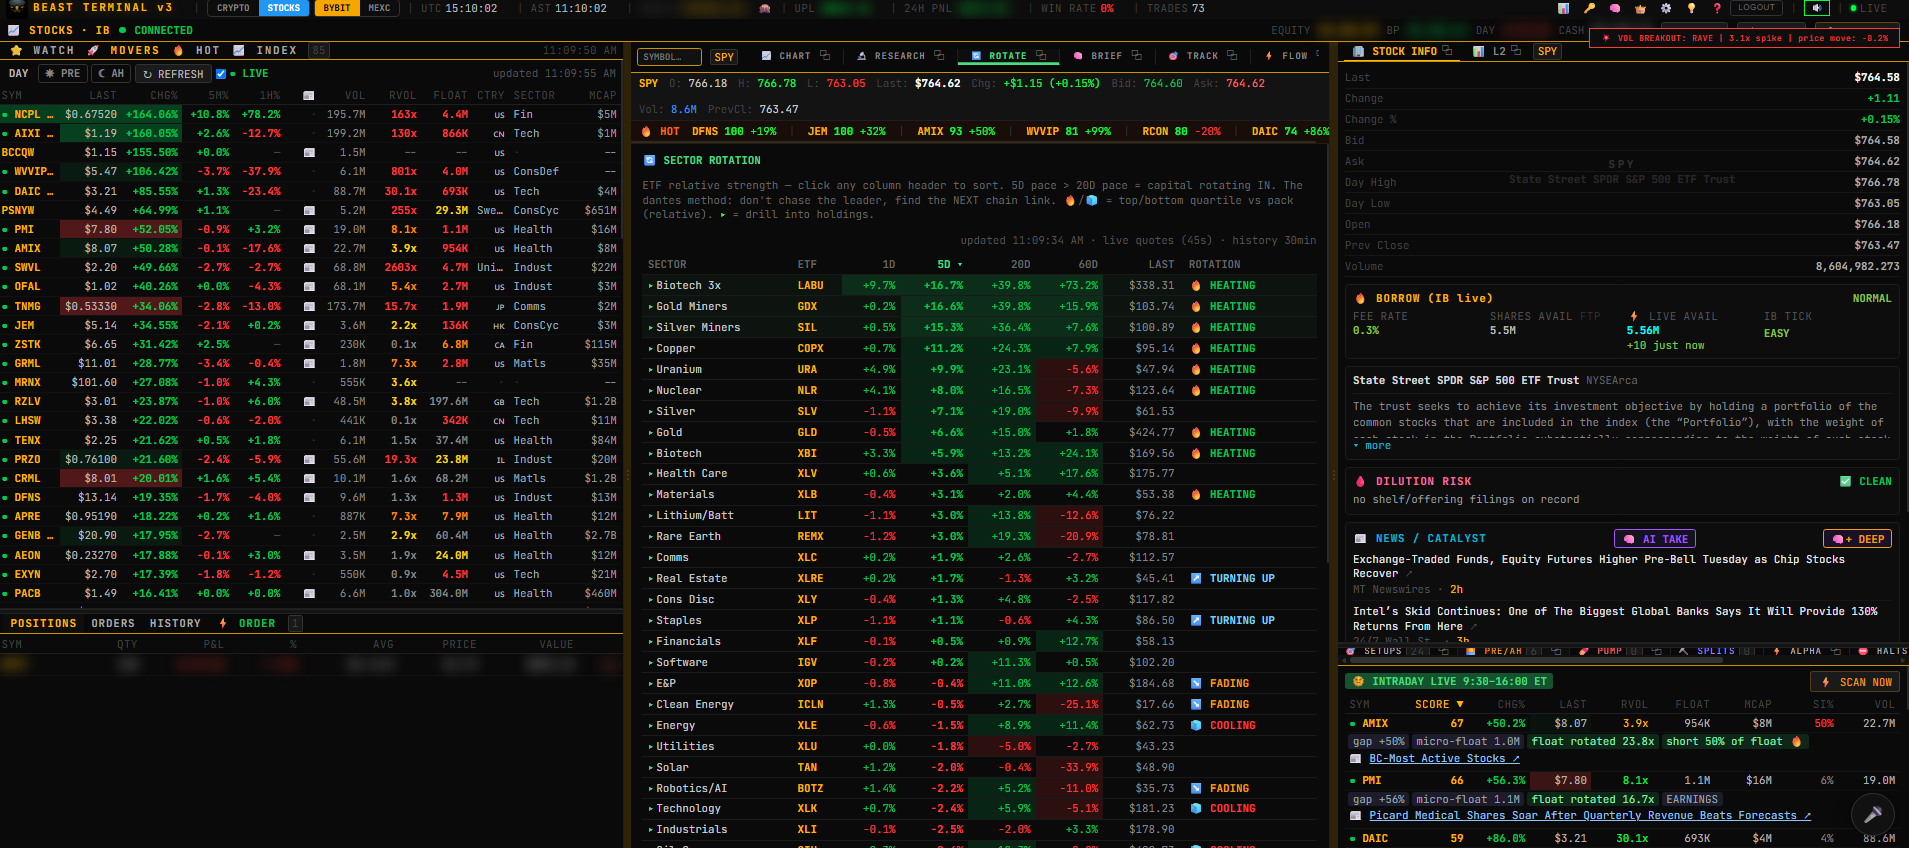
Task: Toggle the CLEAN dilution risk checkbox
Action: (1846, 481)
